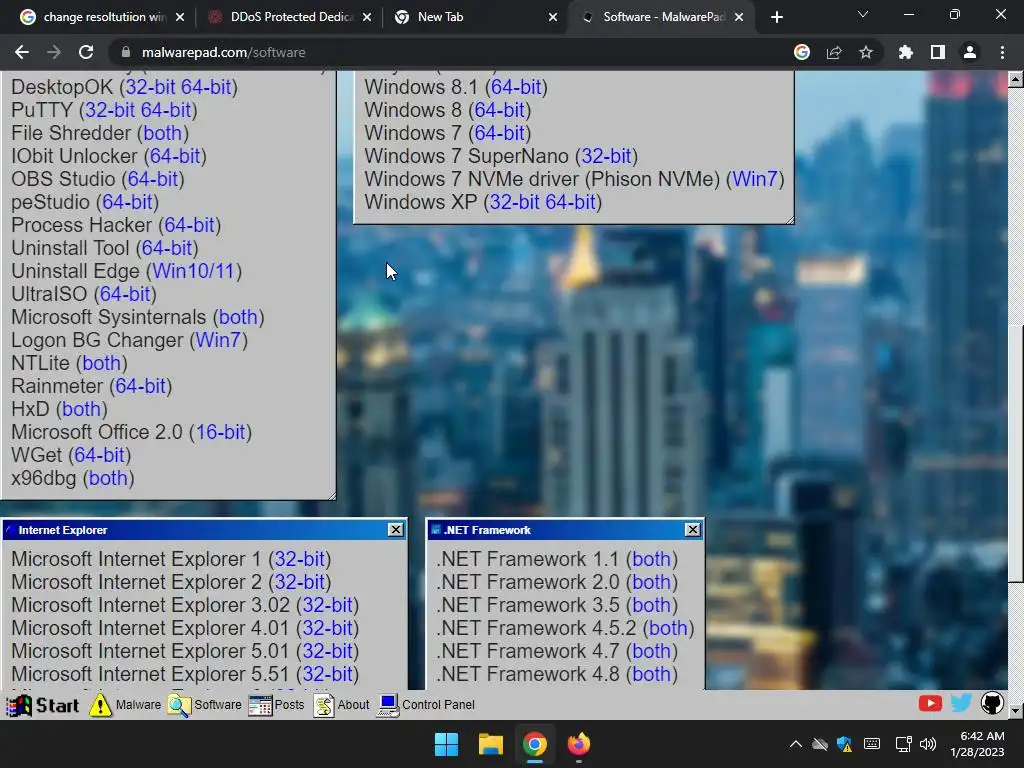Image resolution: width=1024 pixels, height=768 pixels.
Task: Open the Twitter bird icon
Action: [961, 703]
